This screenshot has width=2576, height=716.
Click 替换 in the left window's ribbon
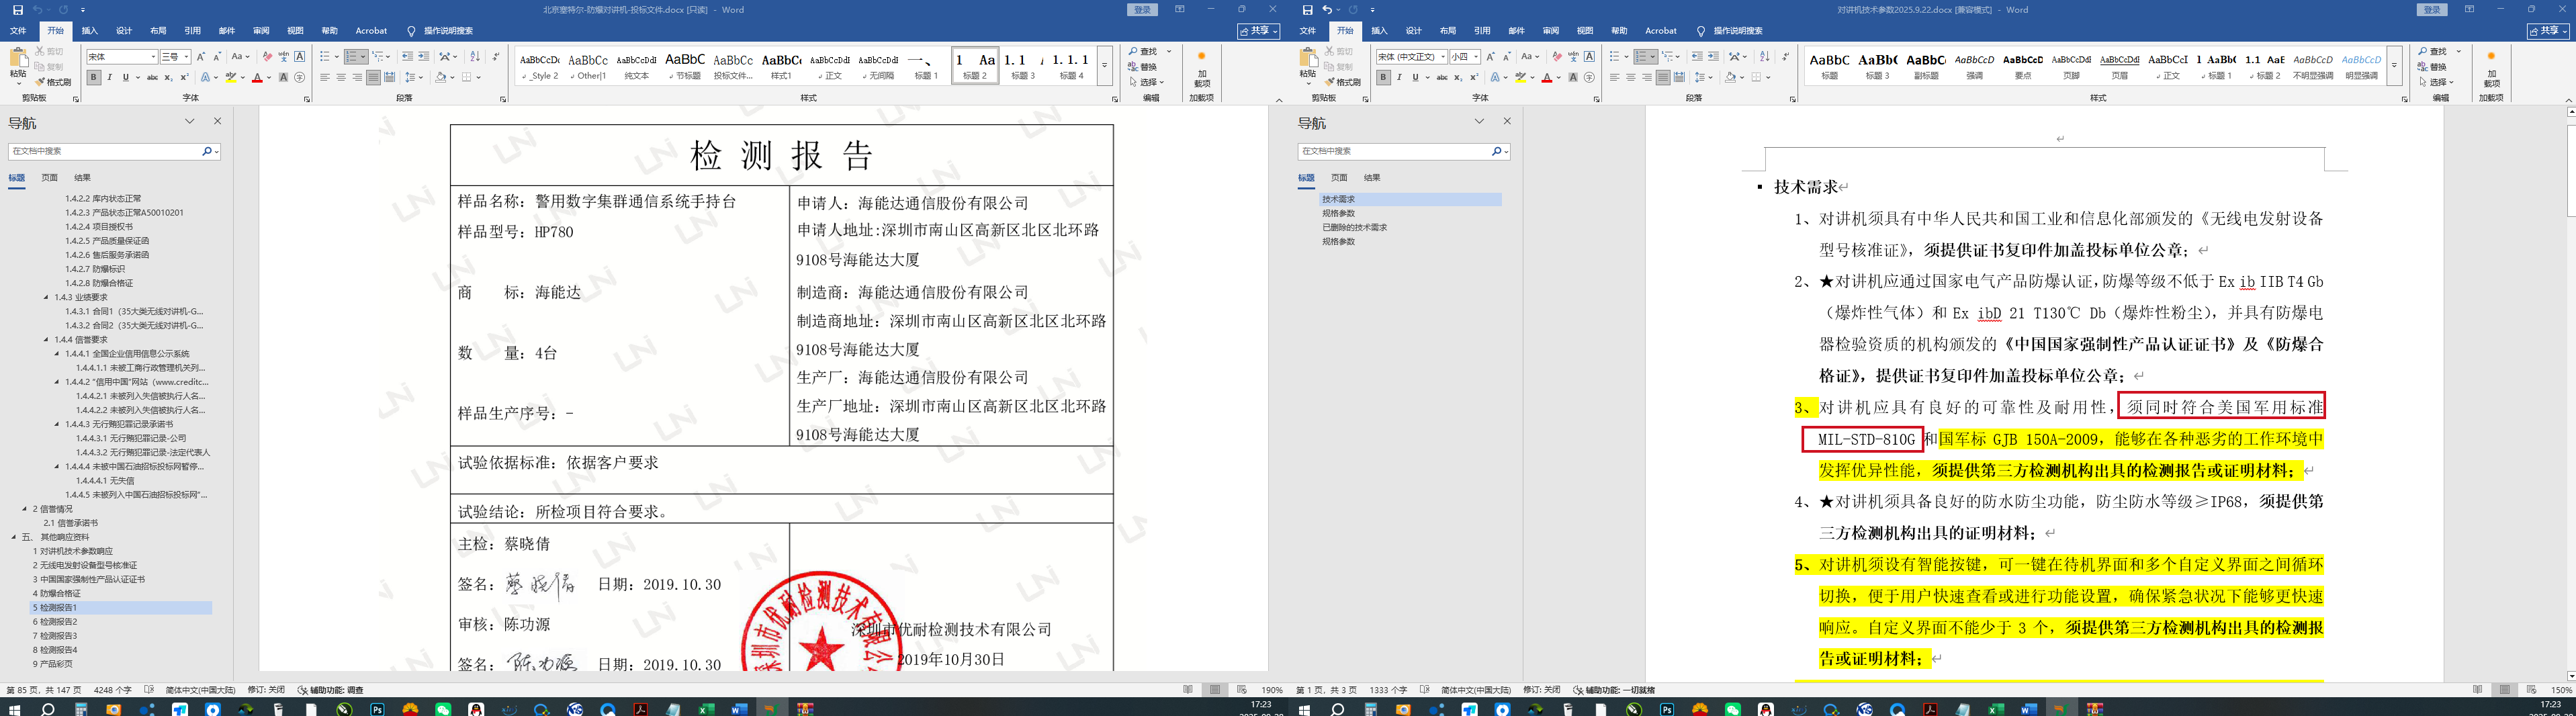[x=1143, y=67]
